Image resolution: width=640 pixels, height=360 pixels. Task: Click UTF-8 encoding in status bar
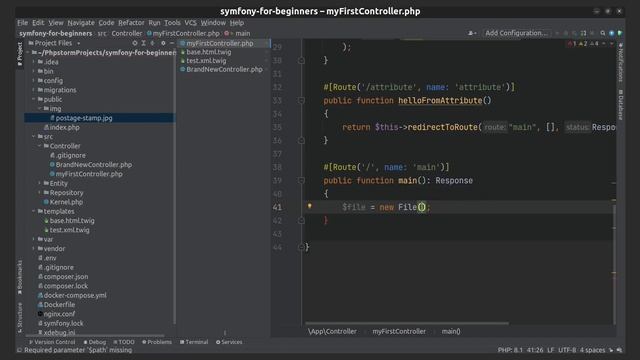click(567, 350)
